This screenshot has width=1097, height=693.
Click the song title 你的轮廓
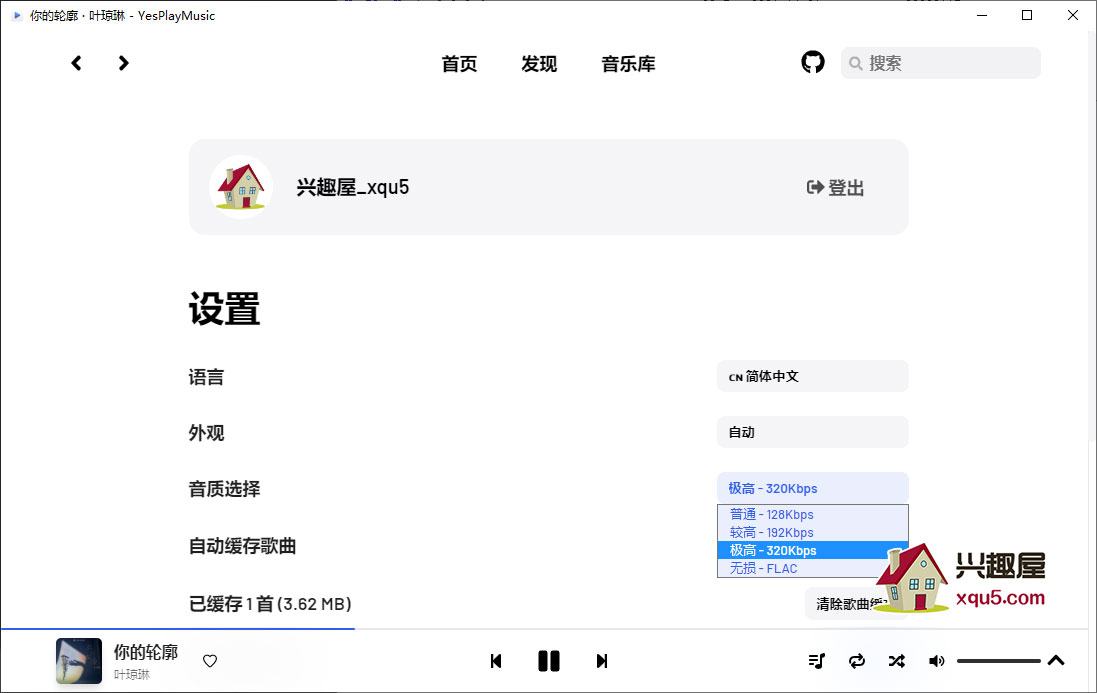point(146,652)
